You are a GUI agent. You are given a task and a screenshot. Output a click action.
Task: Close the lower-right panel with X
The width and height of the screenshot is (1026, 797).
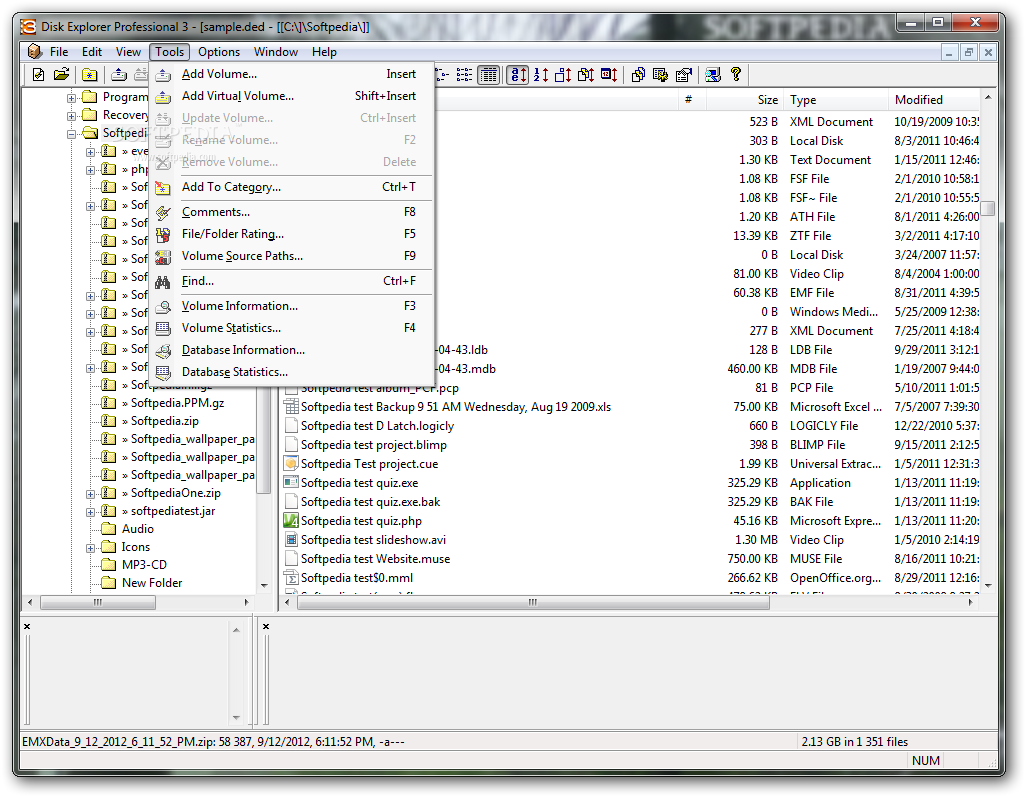tap(266, 627)
